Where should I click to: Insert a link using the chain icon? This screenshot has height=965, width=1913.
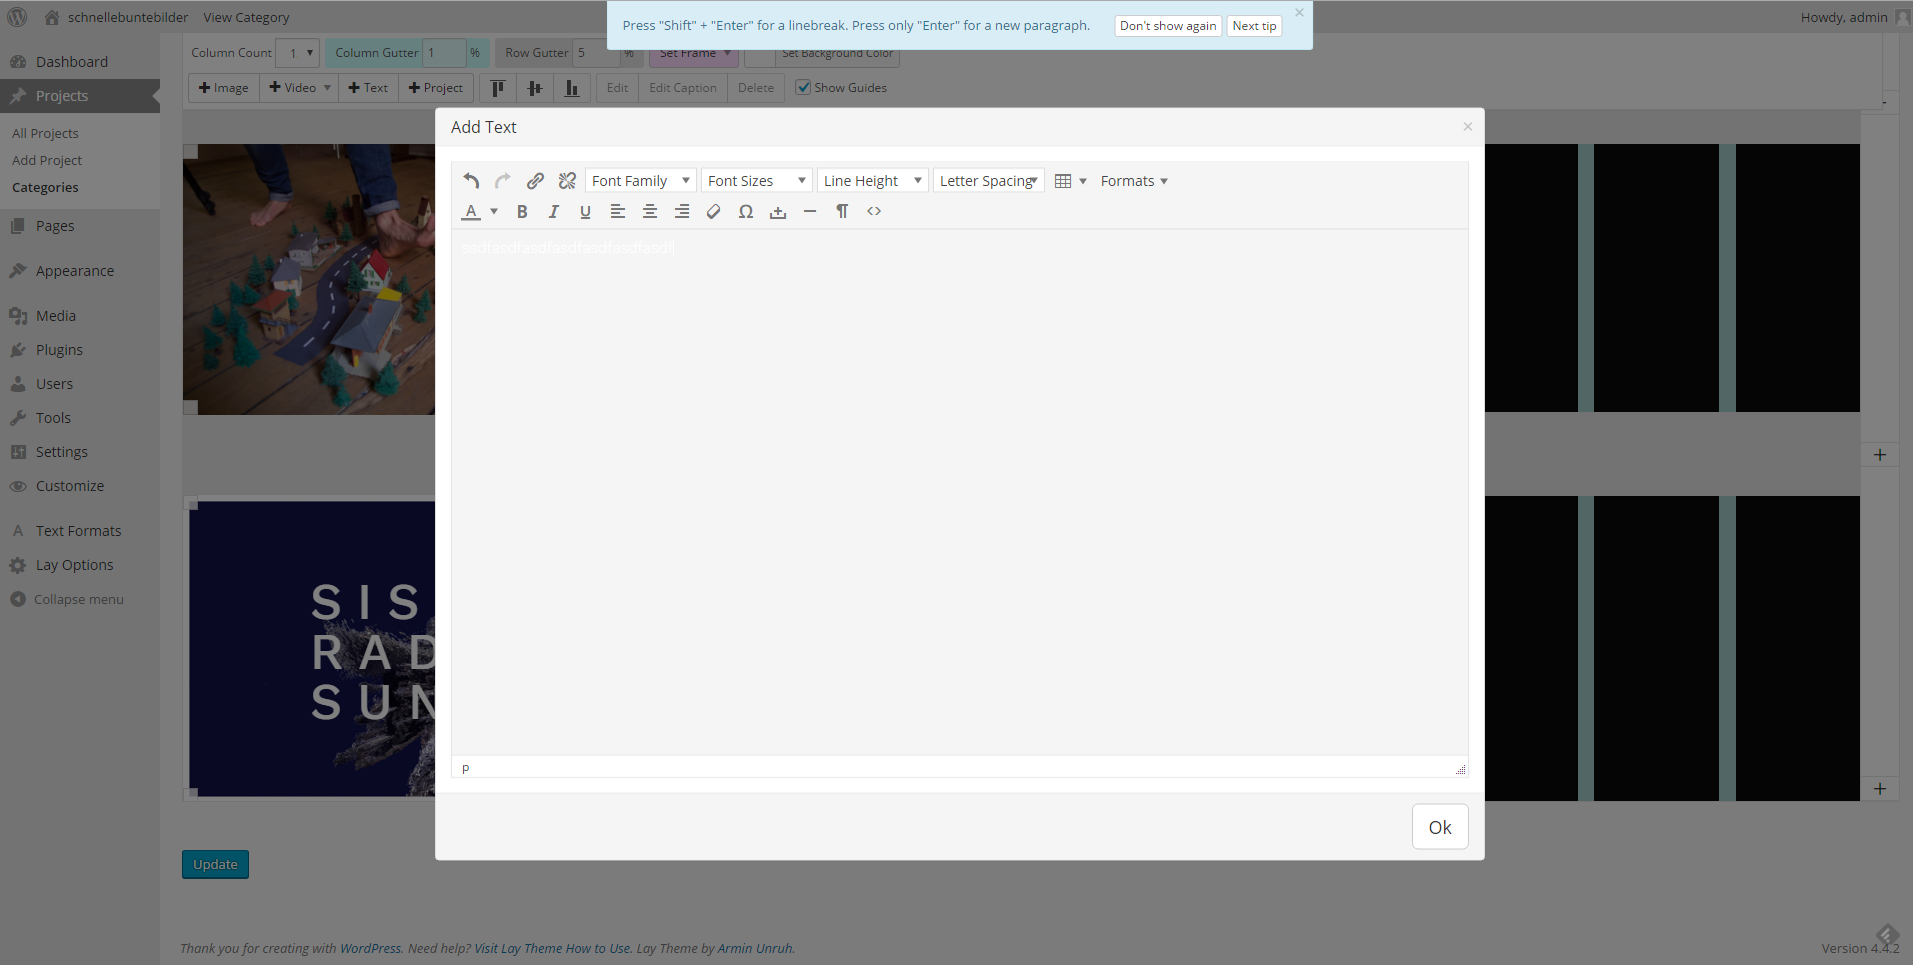[x=535, y=180]
